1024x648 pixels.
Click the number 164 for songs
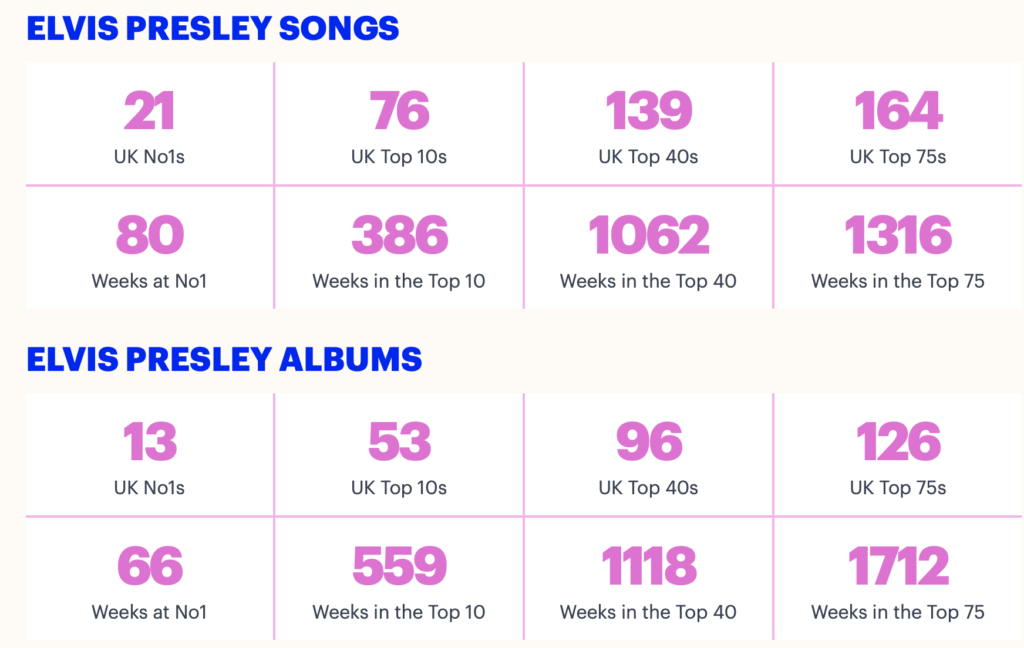tap(898, 111)
